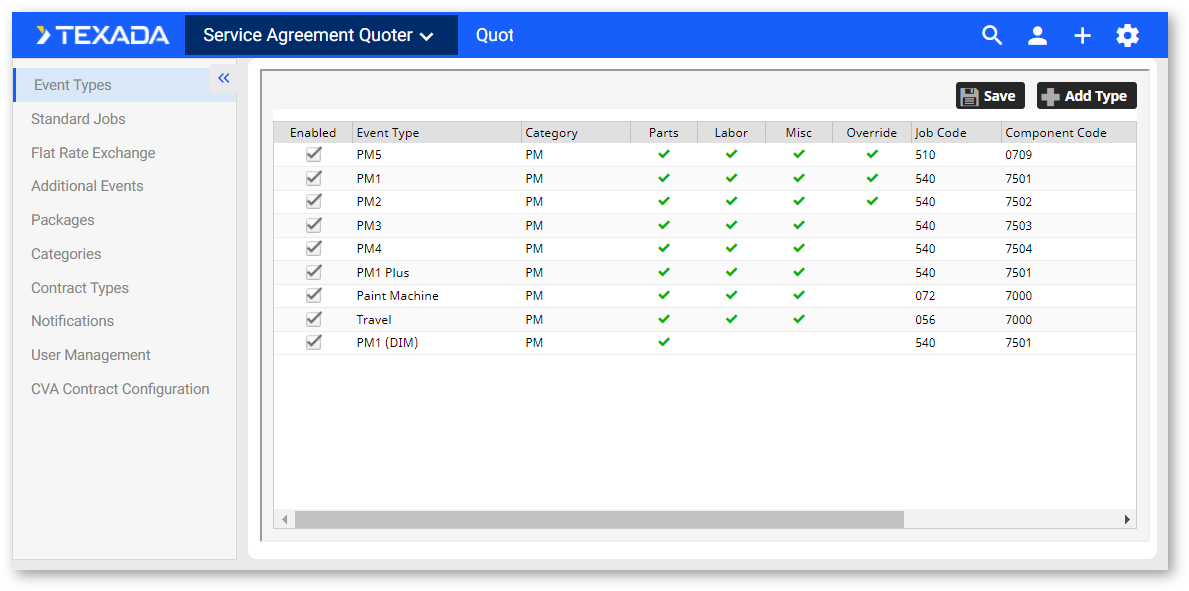Sort by Component Code column header
This screenshot has width=1189, height=591.
click(1068, 133)
